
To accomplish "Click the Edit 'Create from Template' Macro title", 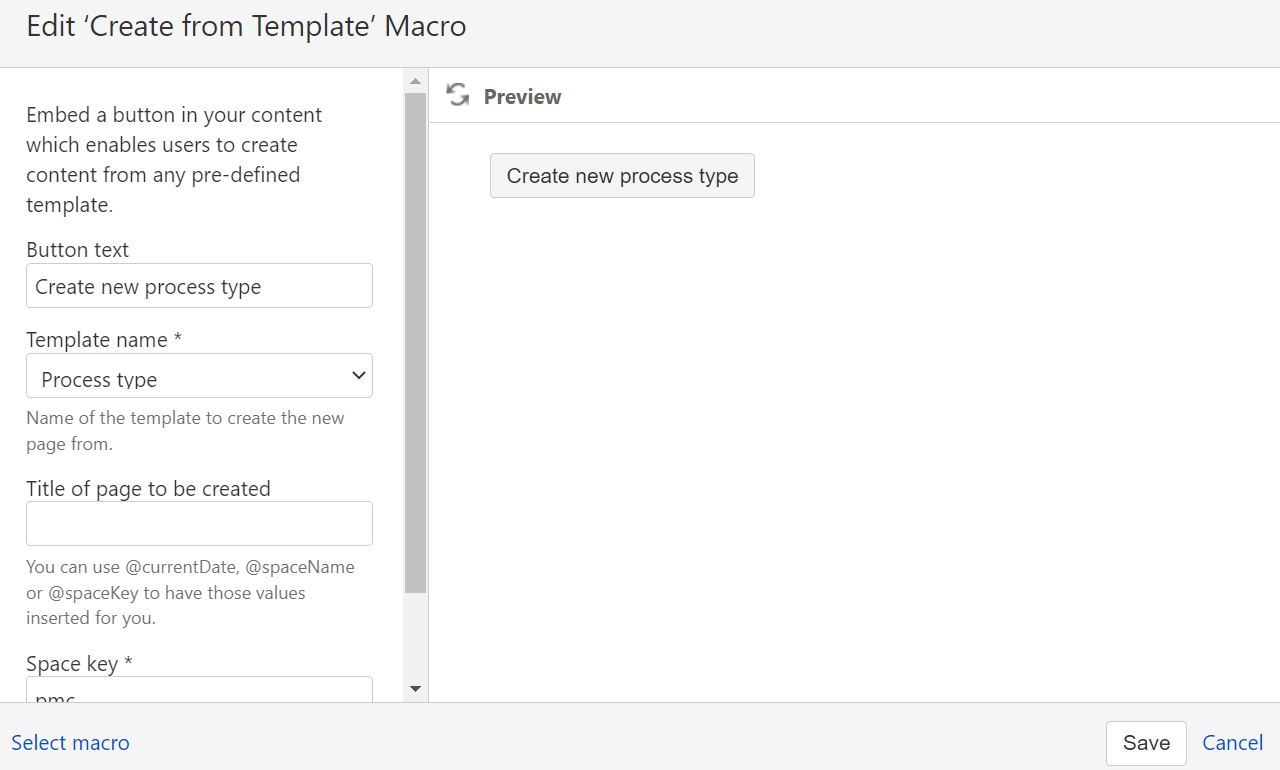I will click(246, 26).
